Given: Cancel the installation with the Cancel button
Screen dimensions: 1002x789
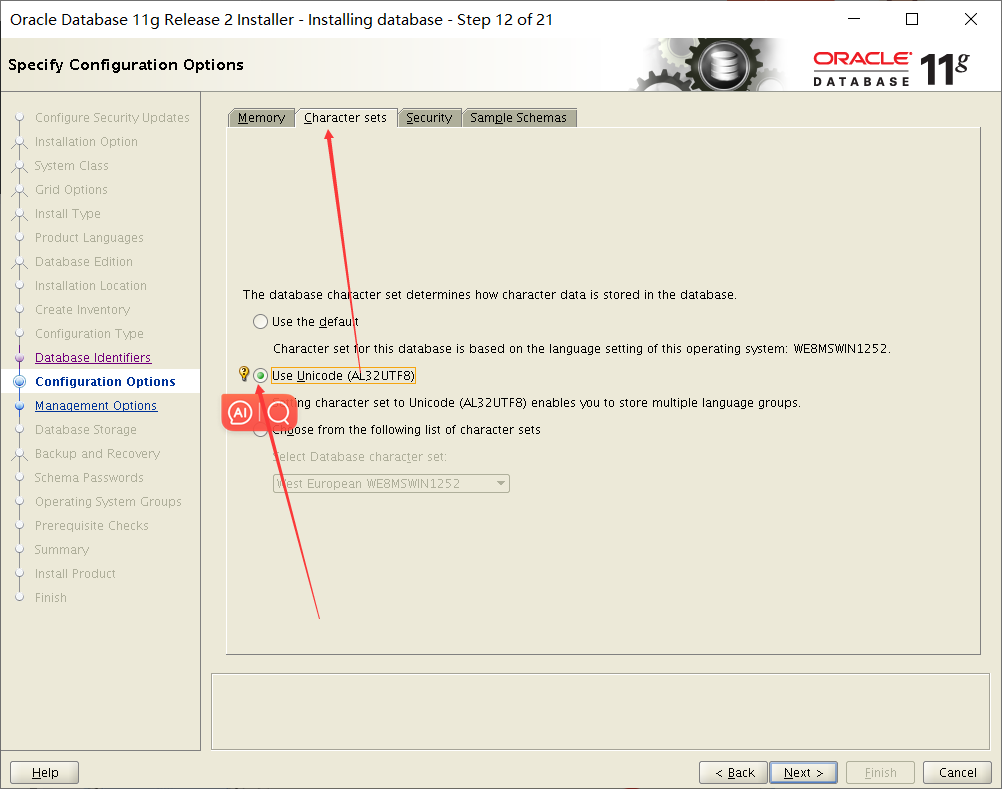Looking at the screenshot, I should pyautogui.click(x=957, y=772).
